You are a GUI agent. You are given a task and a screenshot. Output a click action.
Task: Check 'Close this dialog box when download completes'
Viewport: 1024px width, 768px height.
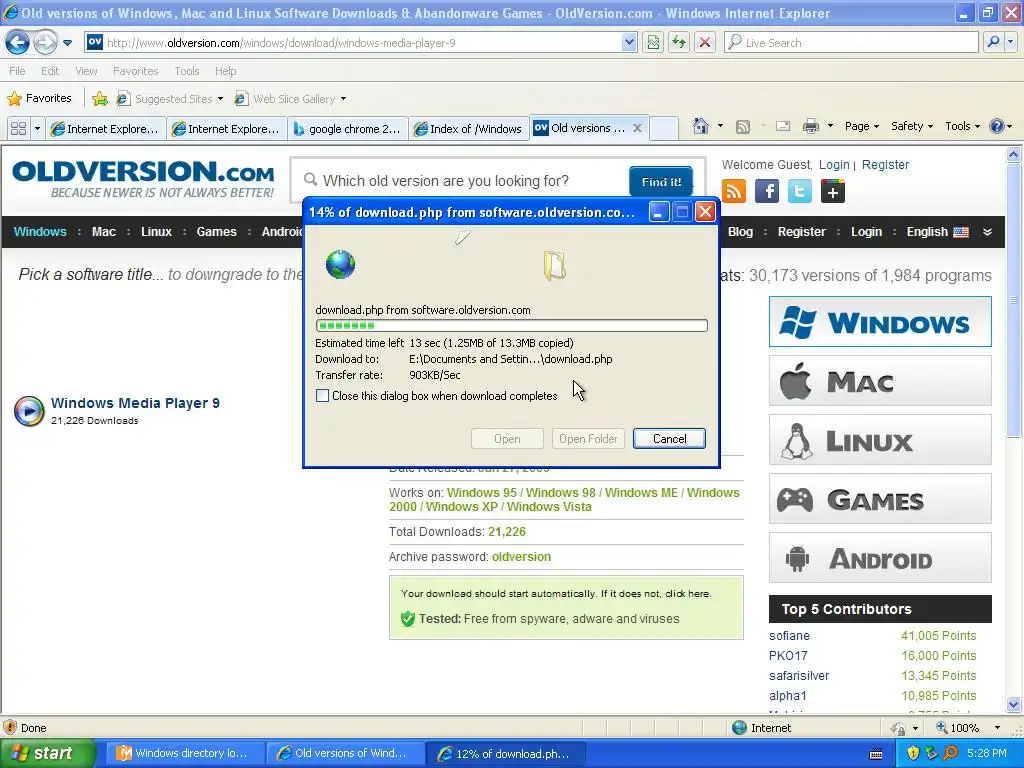click(x=322, y=395)
